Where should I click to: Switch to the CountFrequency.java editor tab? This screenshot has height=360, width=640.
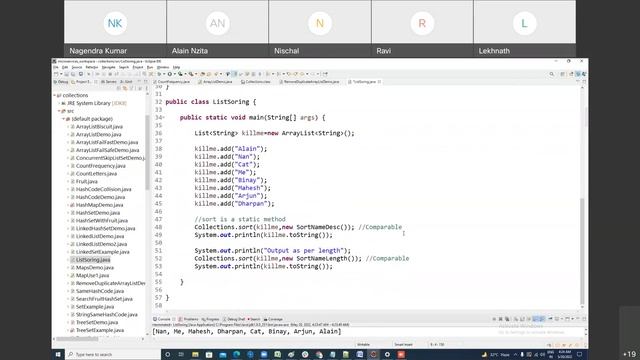point(171,82)
